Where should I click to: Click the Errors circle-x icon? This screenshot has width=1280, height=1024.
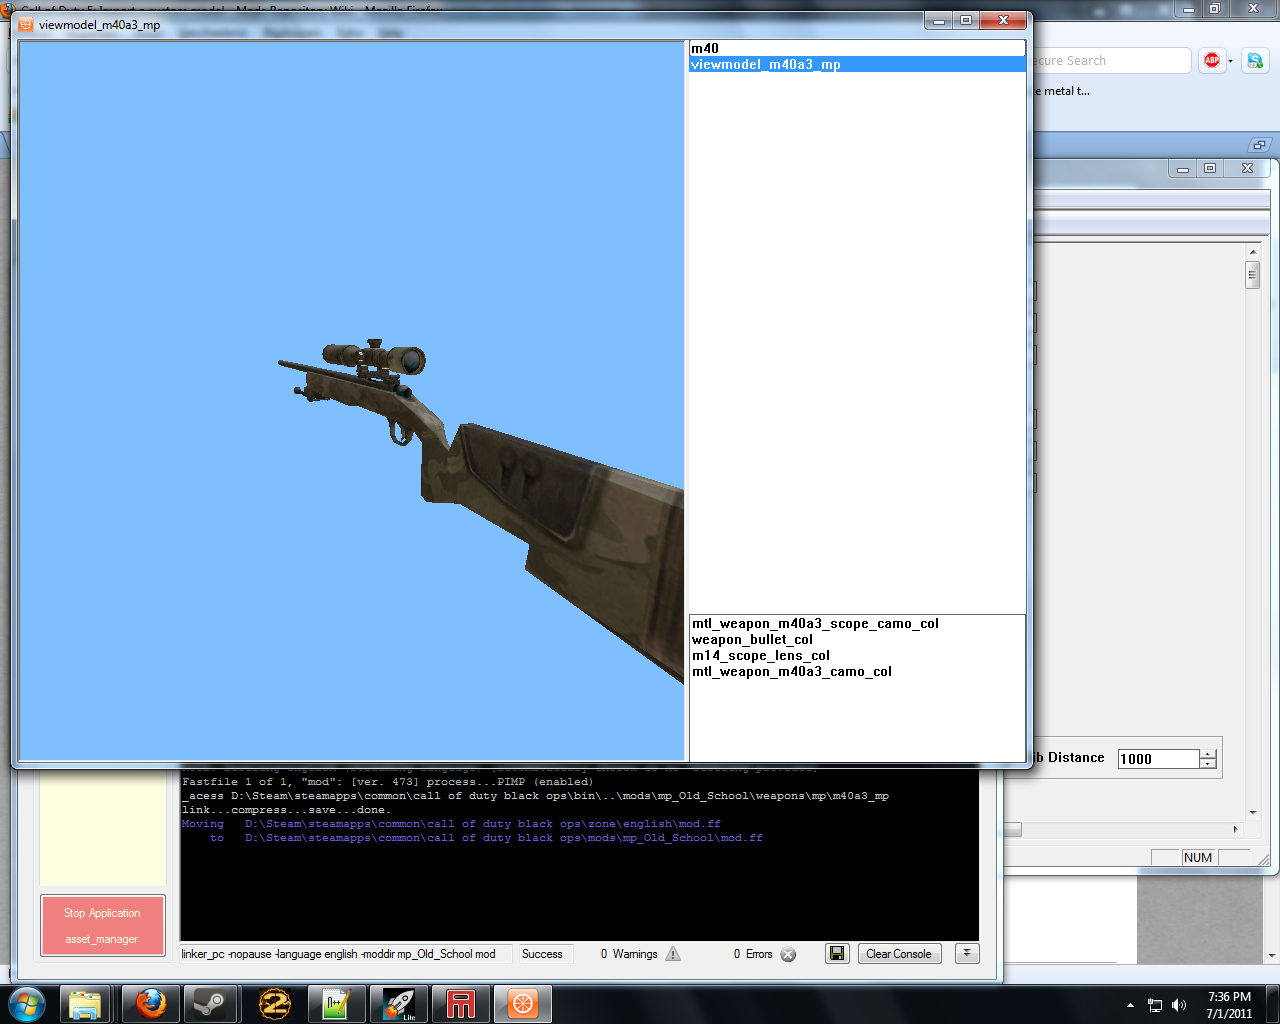tap(788, 954)
